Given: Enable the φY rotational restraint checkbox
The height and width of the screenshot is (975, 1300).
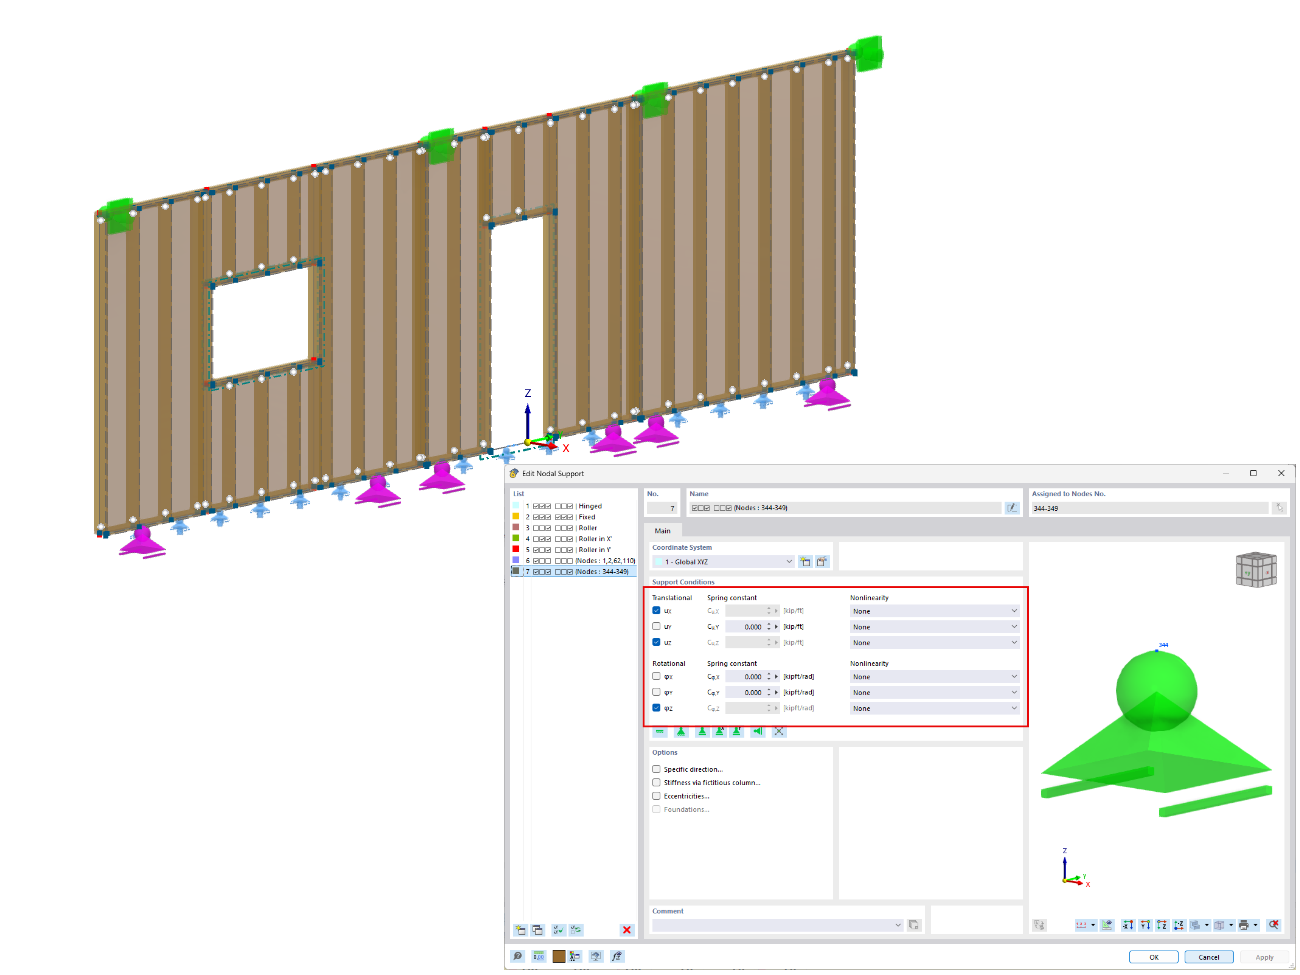Looking at the screenshot, I should point(658,692).
